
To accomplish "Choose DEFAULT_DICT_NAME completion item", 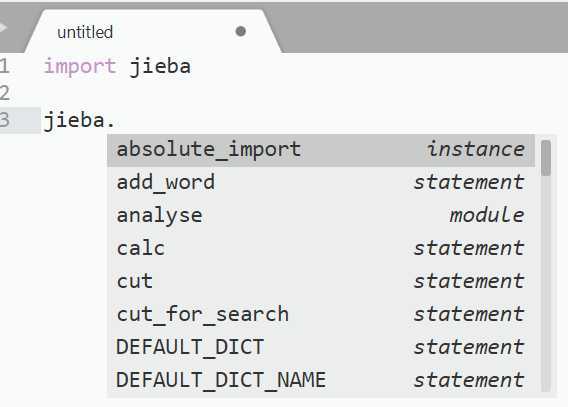I will pos(321,380).
